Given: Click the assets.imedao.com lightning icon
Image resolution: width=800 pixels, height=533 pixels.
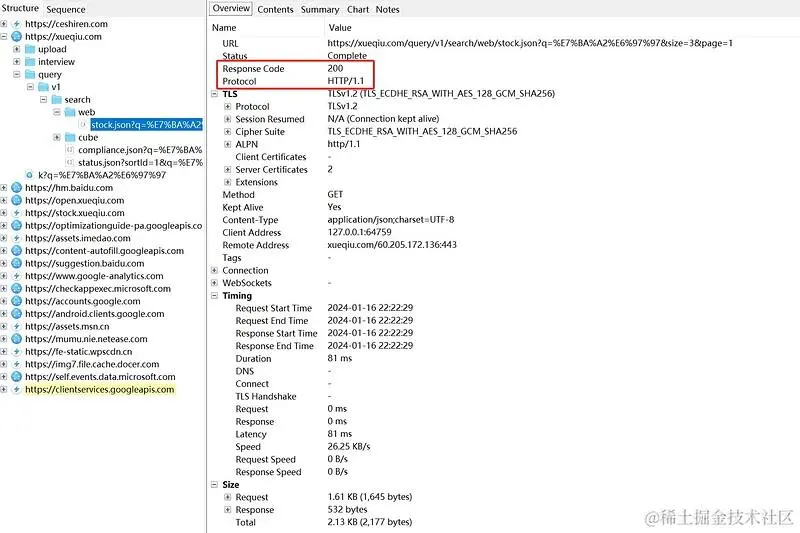Looking at the screenshot, I should coord(16,238).
